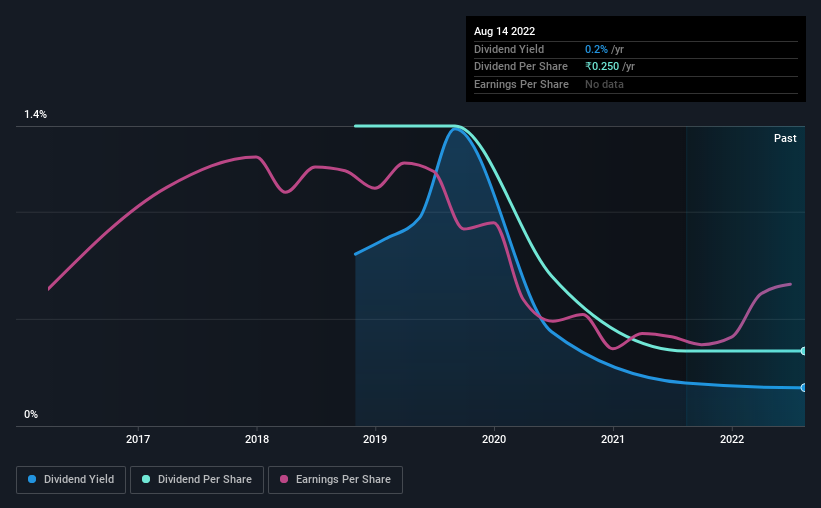The image size is (821, 508).
Task: Toggle the Dividend Yield legend button
Action: point(71,480)
